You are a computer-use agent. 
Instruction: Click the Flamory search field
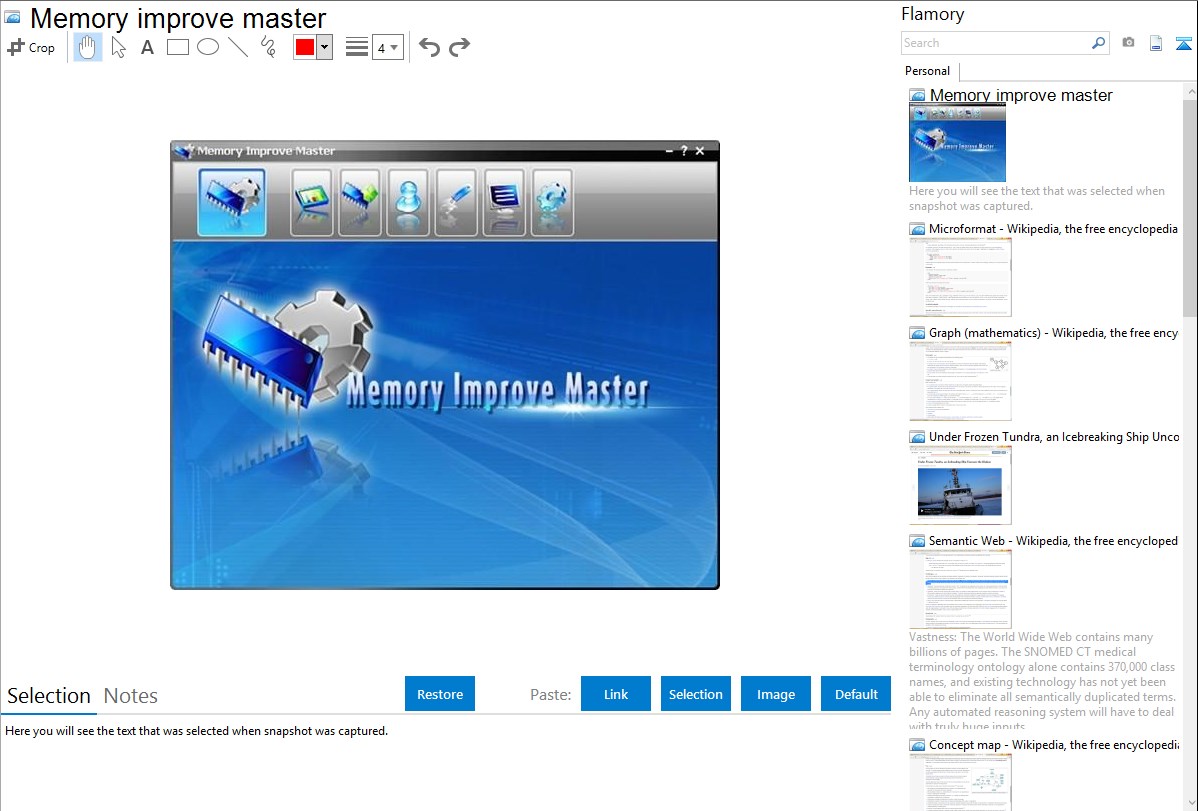click(x=996, y=43)
